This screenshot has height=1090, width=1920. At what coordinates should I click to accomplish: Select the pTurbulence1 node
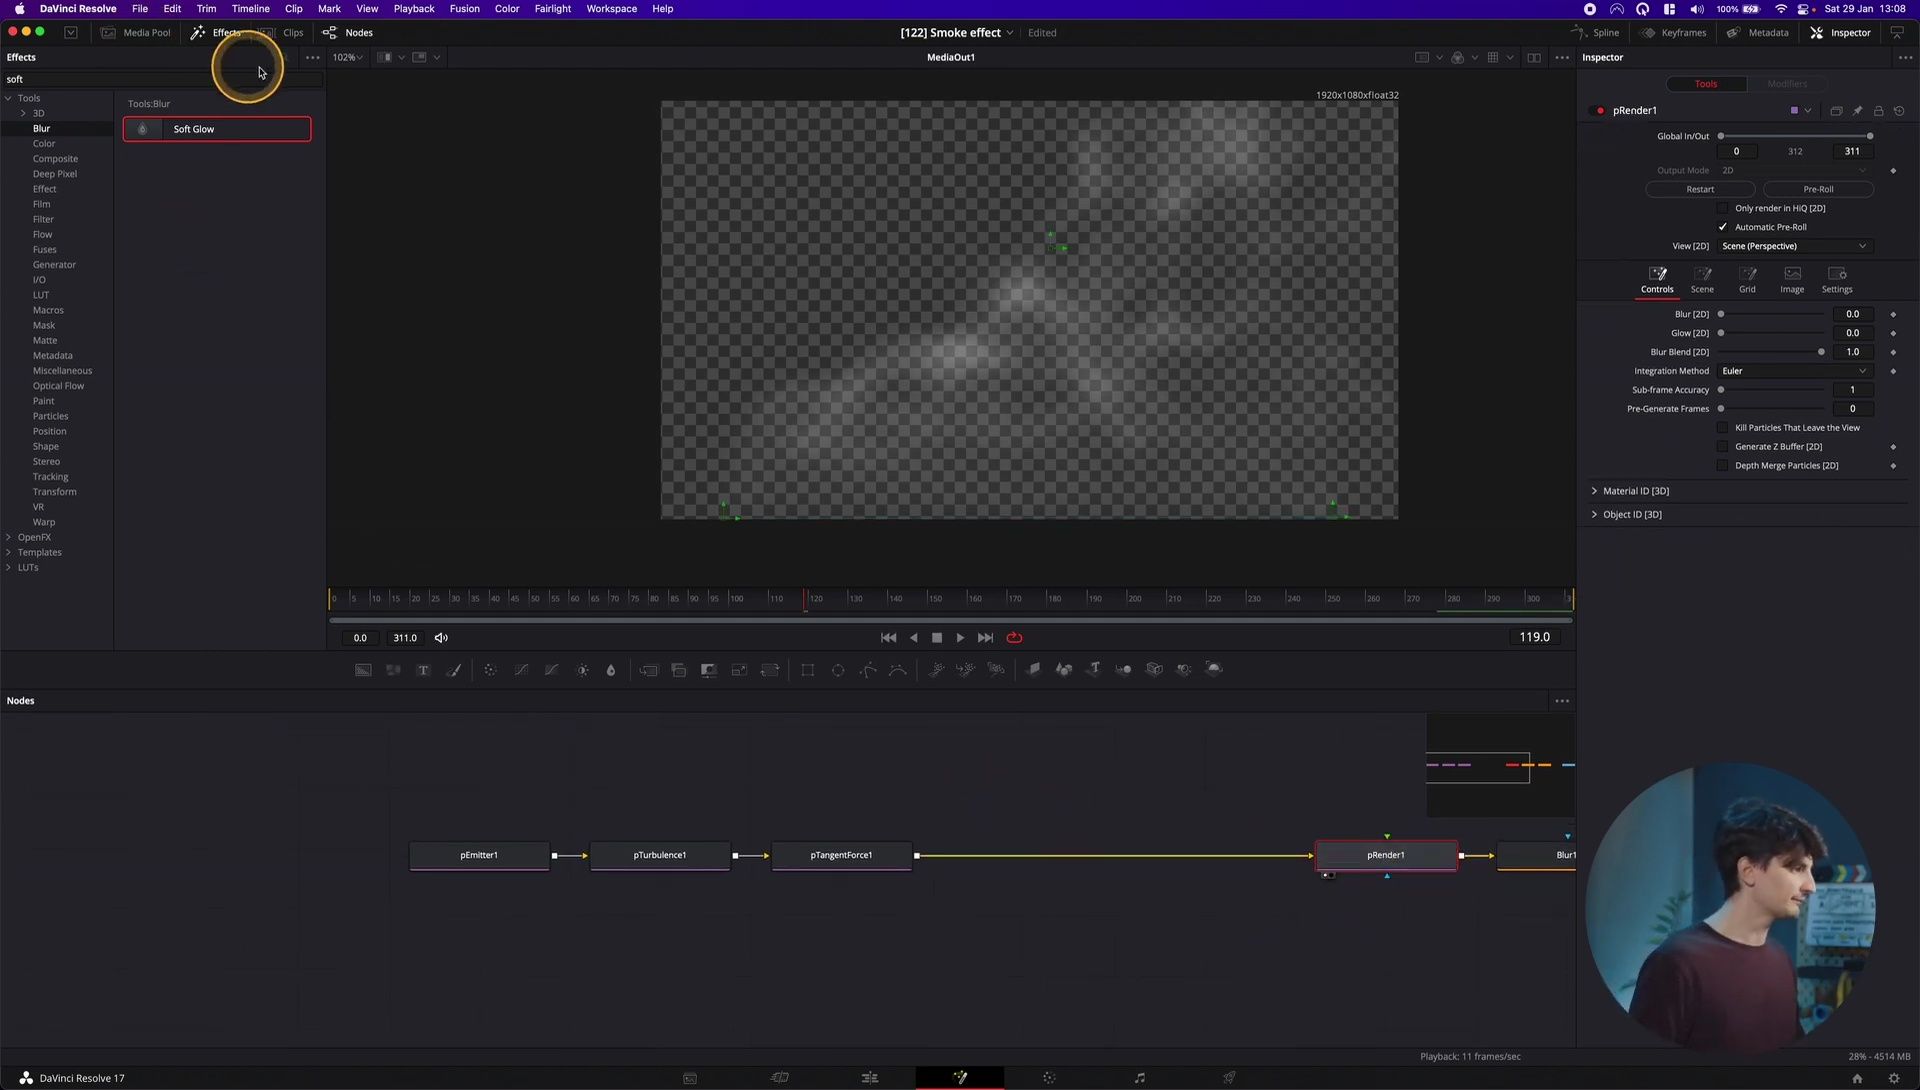660,856
